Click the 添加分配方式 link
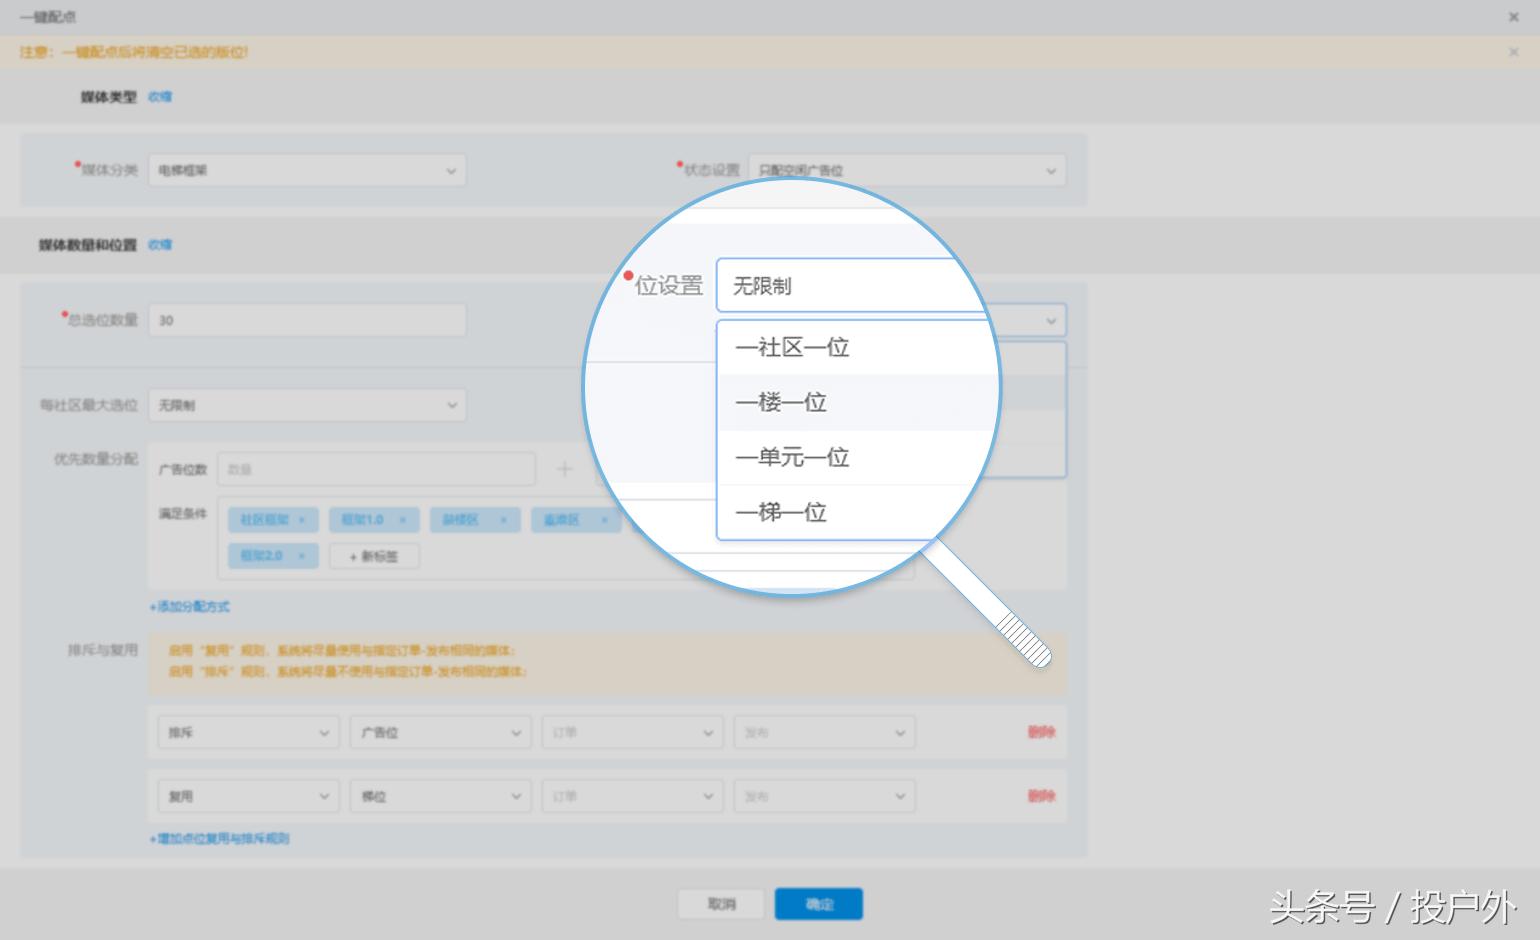The image size is (1540, 940). pos(190,607)
